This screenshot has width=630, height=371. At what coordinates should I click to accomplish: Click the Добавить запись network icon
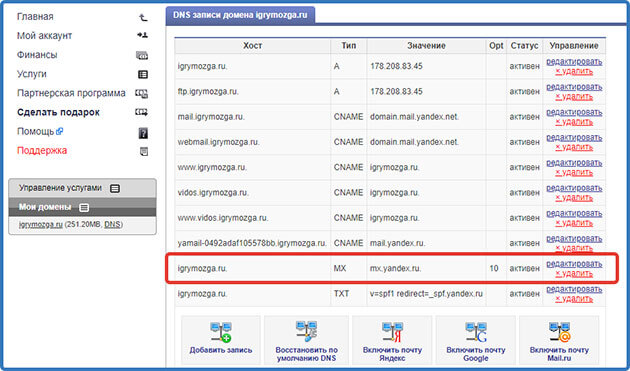tap(221, 332)
